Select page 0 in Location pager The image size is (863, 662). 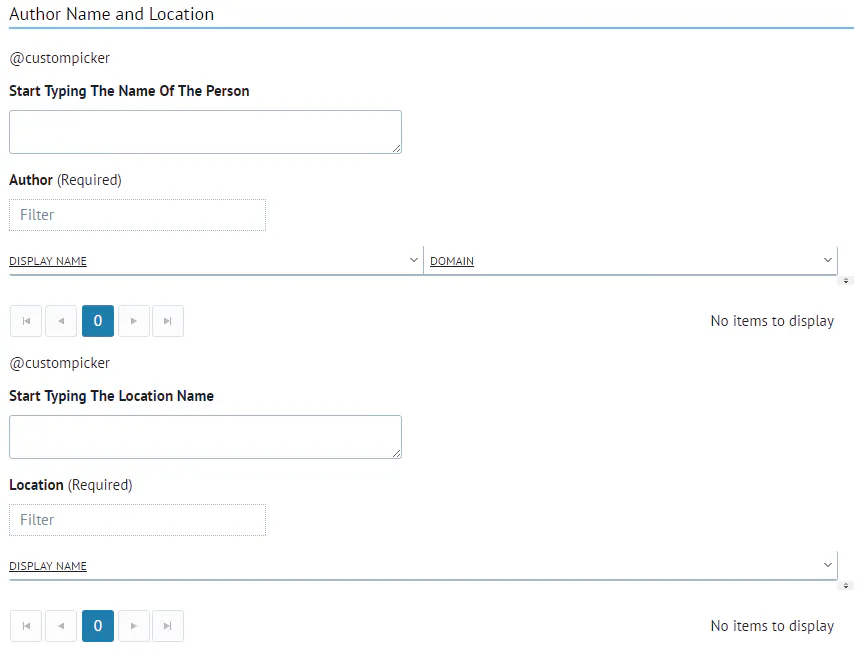tap(98, 626)
